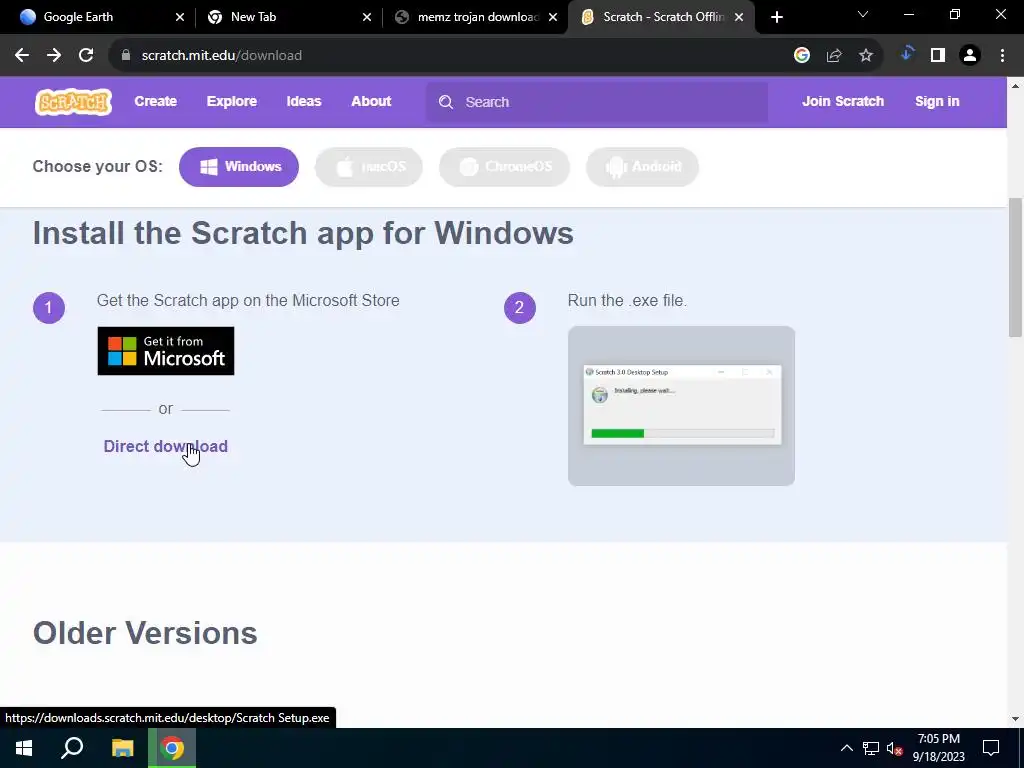Open the Ideas menu item
Viewport: 1024px width, 768px height.
point(304,101)
